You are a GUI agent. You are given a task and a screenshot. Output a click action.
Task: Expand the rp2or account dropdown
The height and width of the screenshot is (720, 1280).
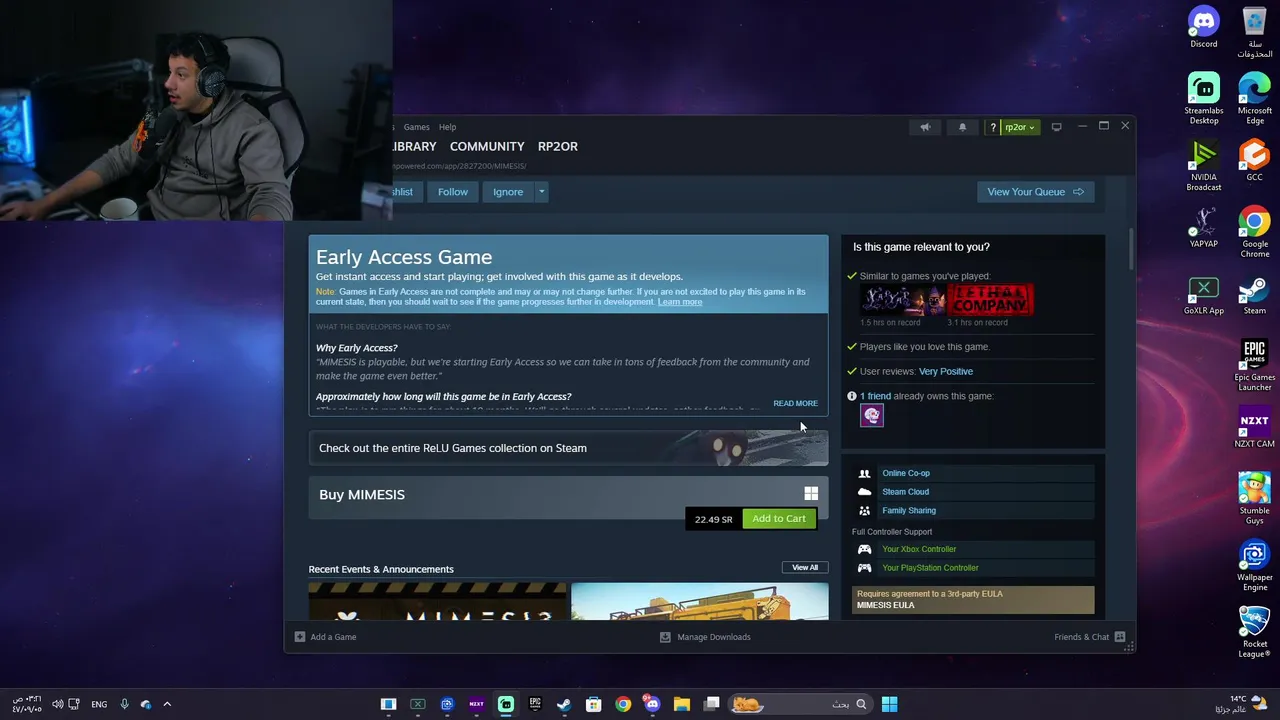coord(1020,127)
